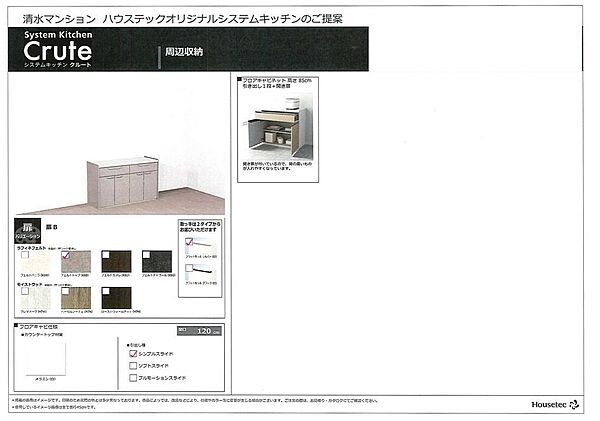The width and height of the screenshot is (600, 421).
Task: Click the open floor cabinet drawer photo
Action: tap(278, 126)
